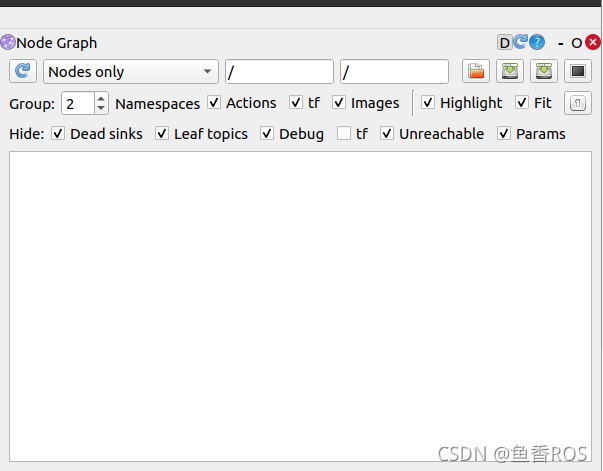Enable the Hide tf checkbox
The height and width of the screenshot is (471, 603).
pos(344,134)
